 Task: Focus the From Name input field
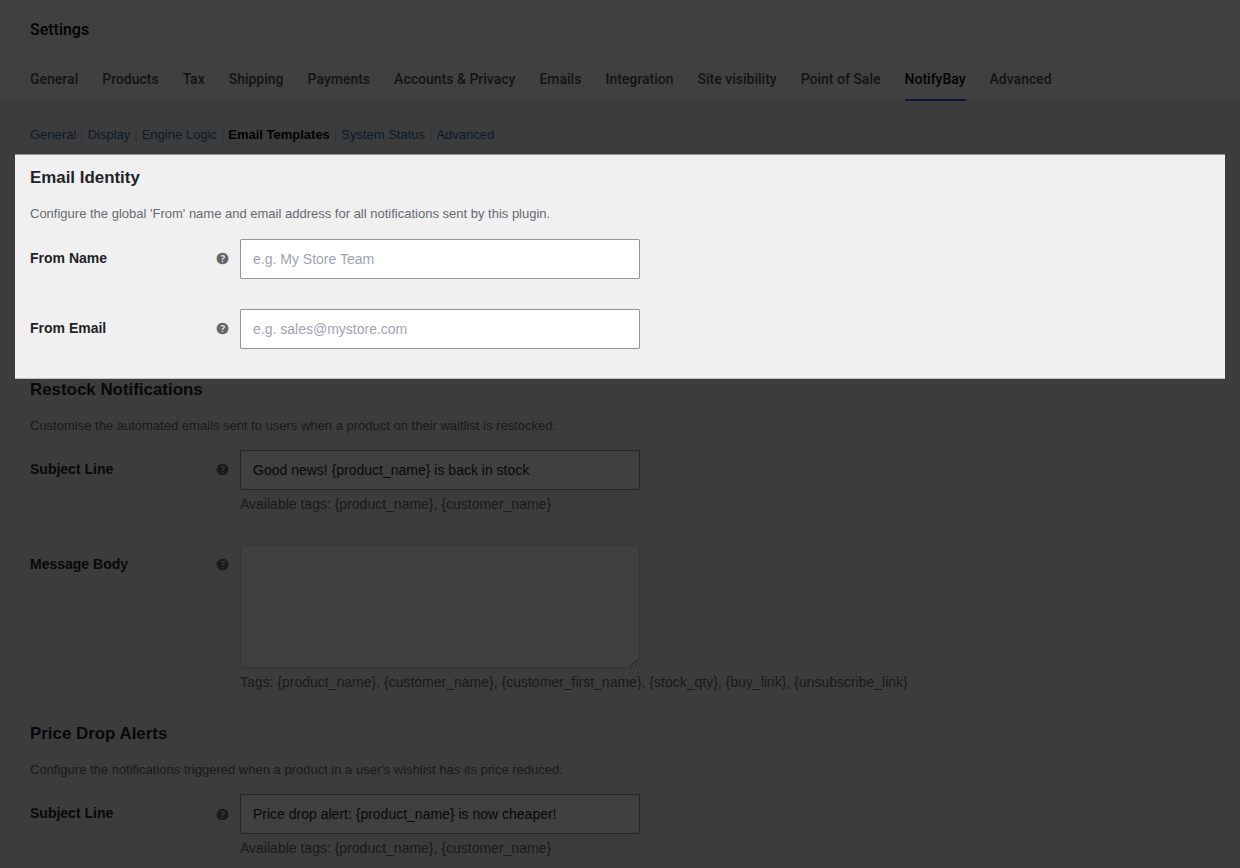(x=440, y=259)
